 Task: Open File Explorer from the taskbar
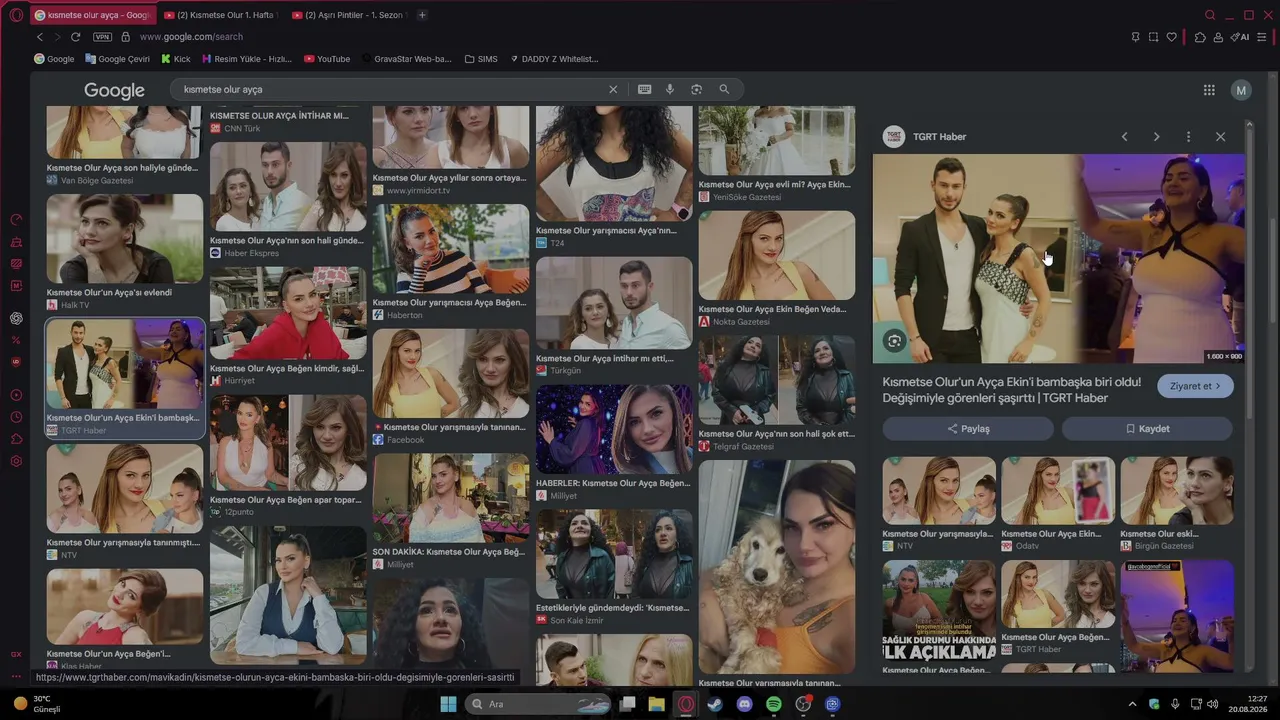click(x=657, y=704)
